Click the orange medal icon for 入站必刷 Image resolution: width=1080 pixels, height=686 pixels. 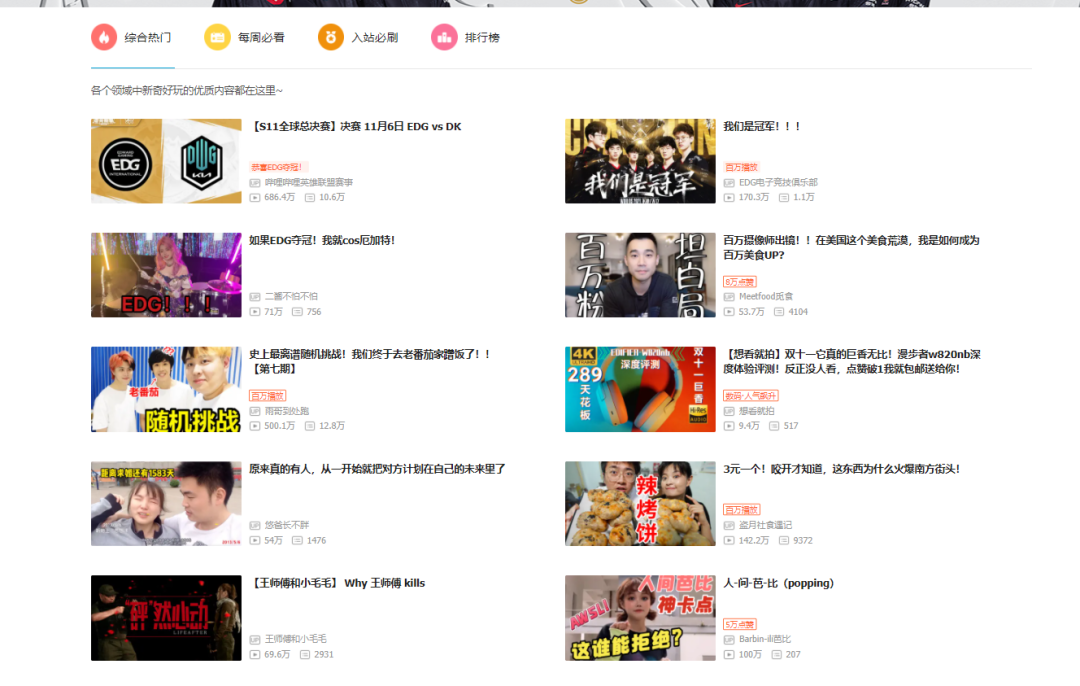coord(330,37)
